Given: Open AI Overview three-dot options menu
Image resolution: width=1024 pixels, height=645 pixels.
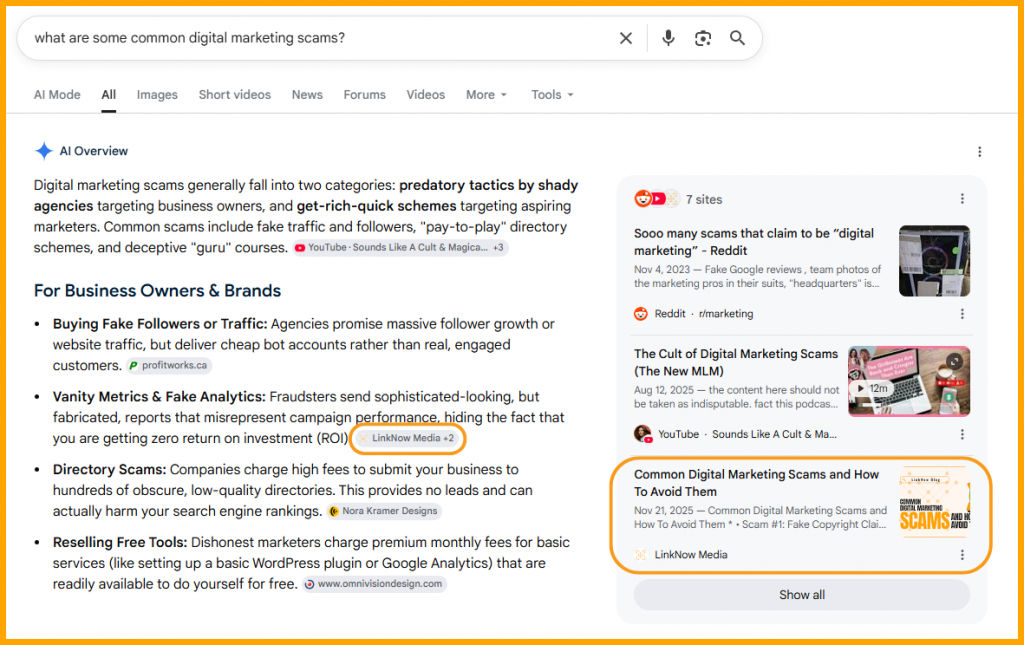Looking at the screenshot, I should [979, 151].
